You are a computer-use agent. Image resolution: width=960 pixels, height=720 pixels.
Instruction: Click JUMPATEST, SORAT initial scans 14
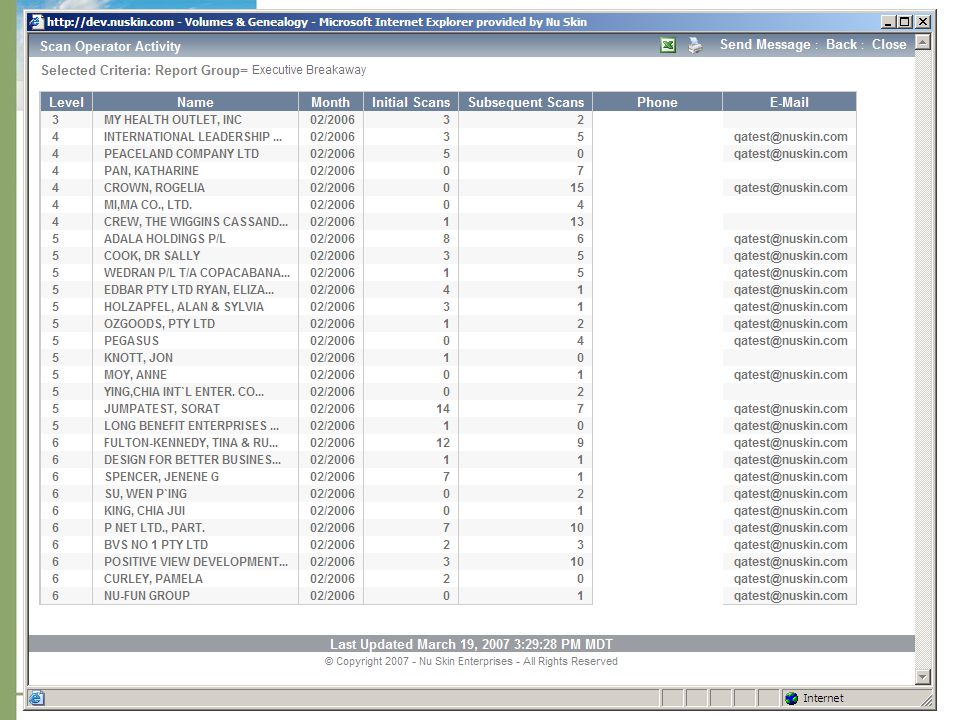443,409
